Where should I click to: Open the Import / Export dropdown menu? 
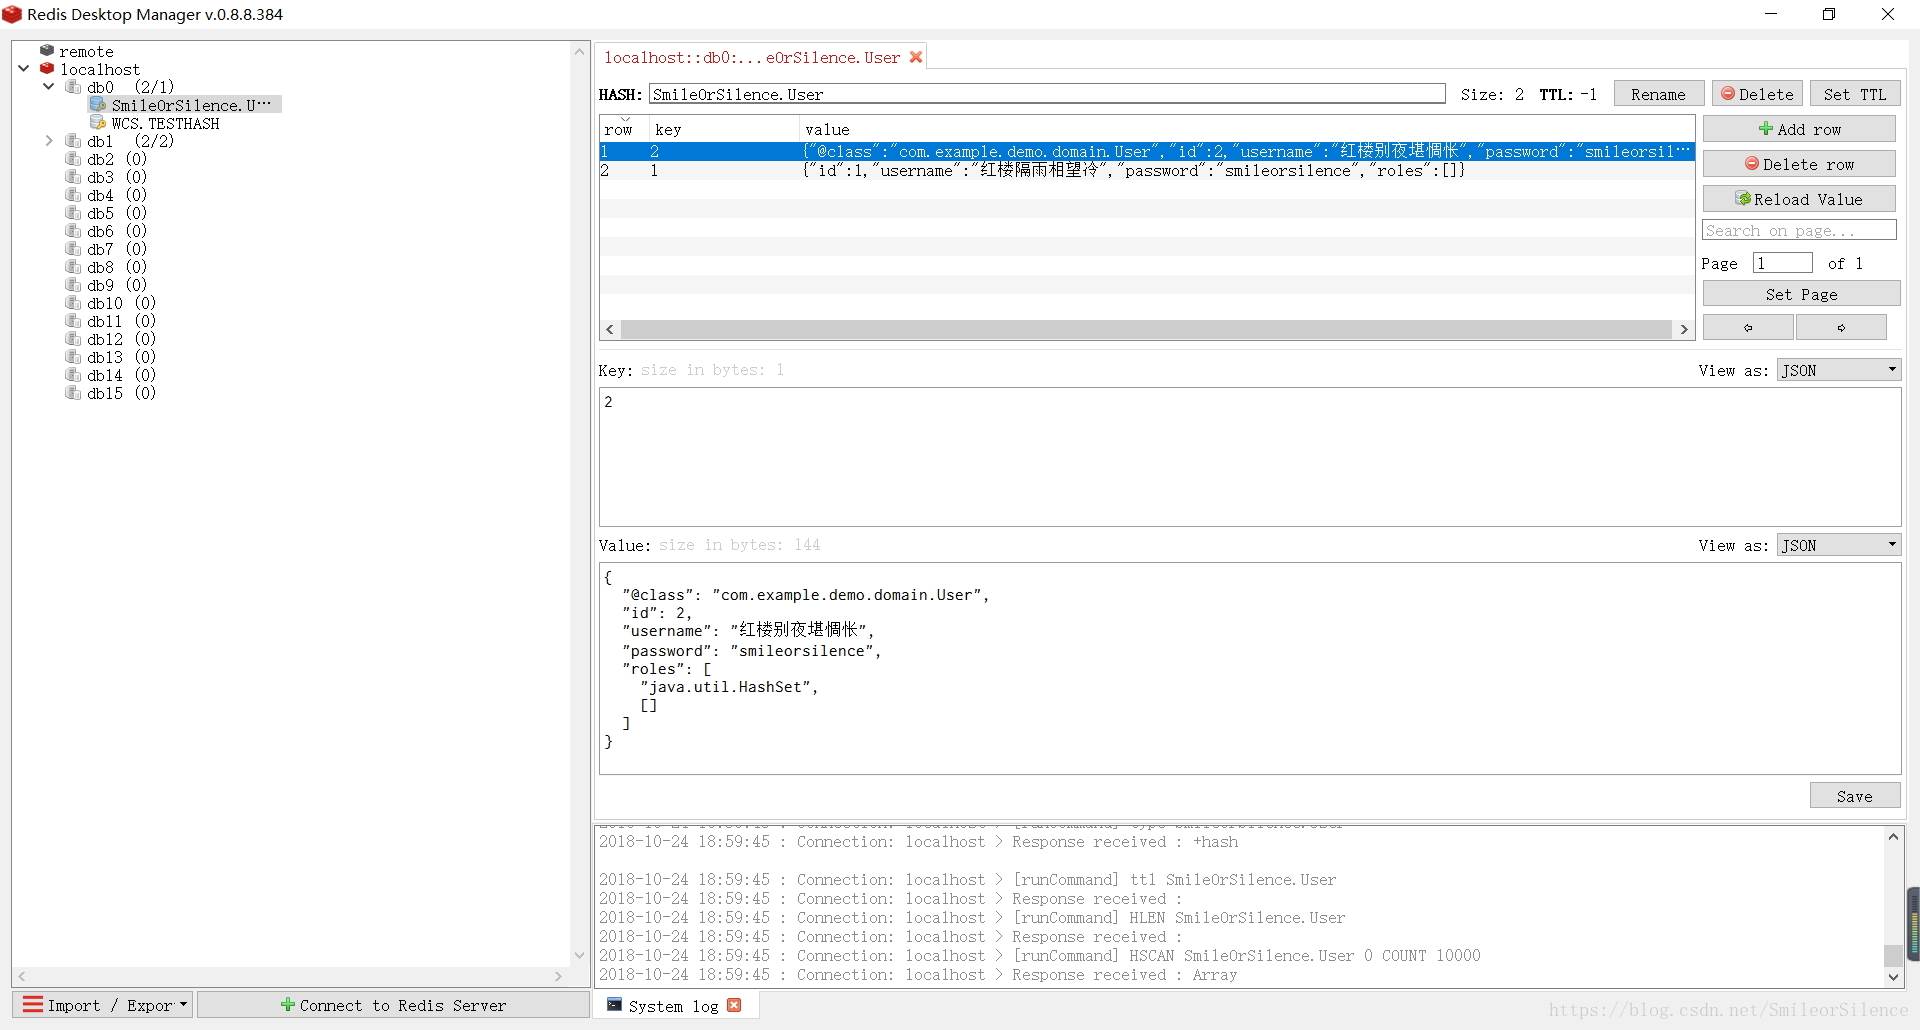point(104,1005)
